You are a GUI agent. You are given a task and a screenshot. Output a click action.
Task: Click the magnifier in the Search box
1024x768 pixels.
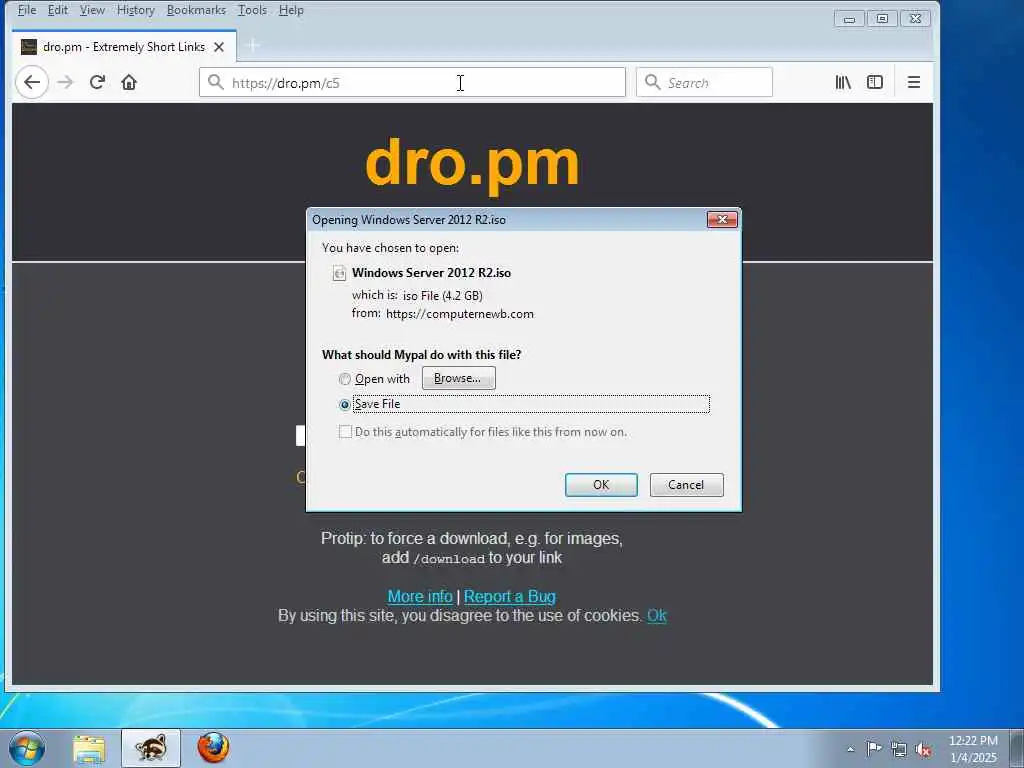[x=652, y=82]
